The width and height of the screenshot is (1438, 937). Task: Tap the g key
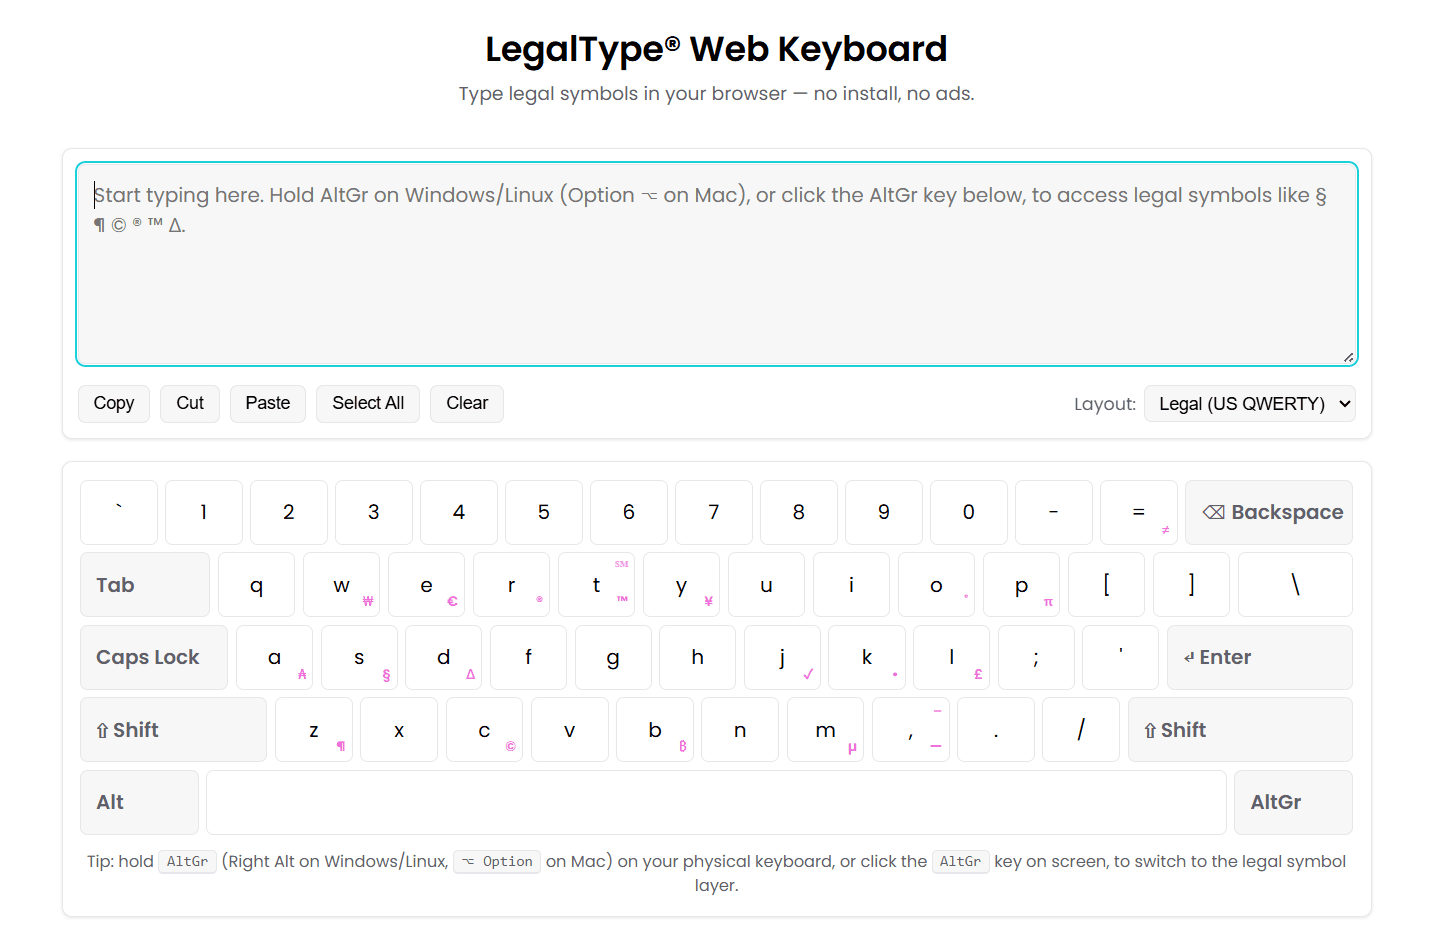613,658
